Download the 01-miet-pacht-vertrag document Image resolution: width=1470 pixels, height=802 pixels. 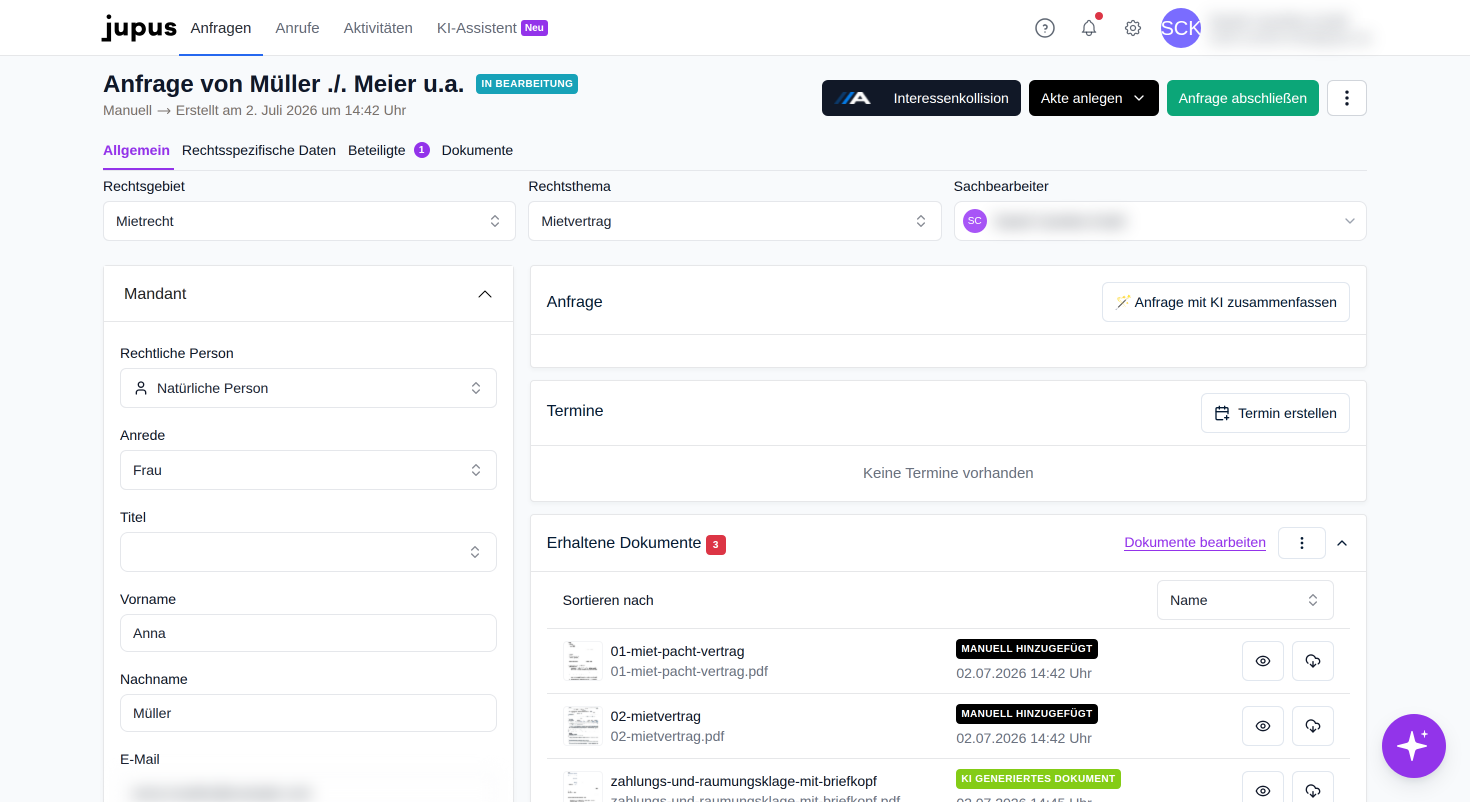coord(1313,661)
